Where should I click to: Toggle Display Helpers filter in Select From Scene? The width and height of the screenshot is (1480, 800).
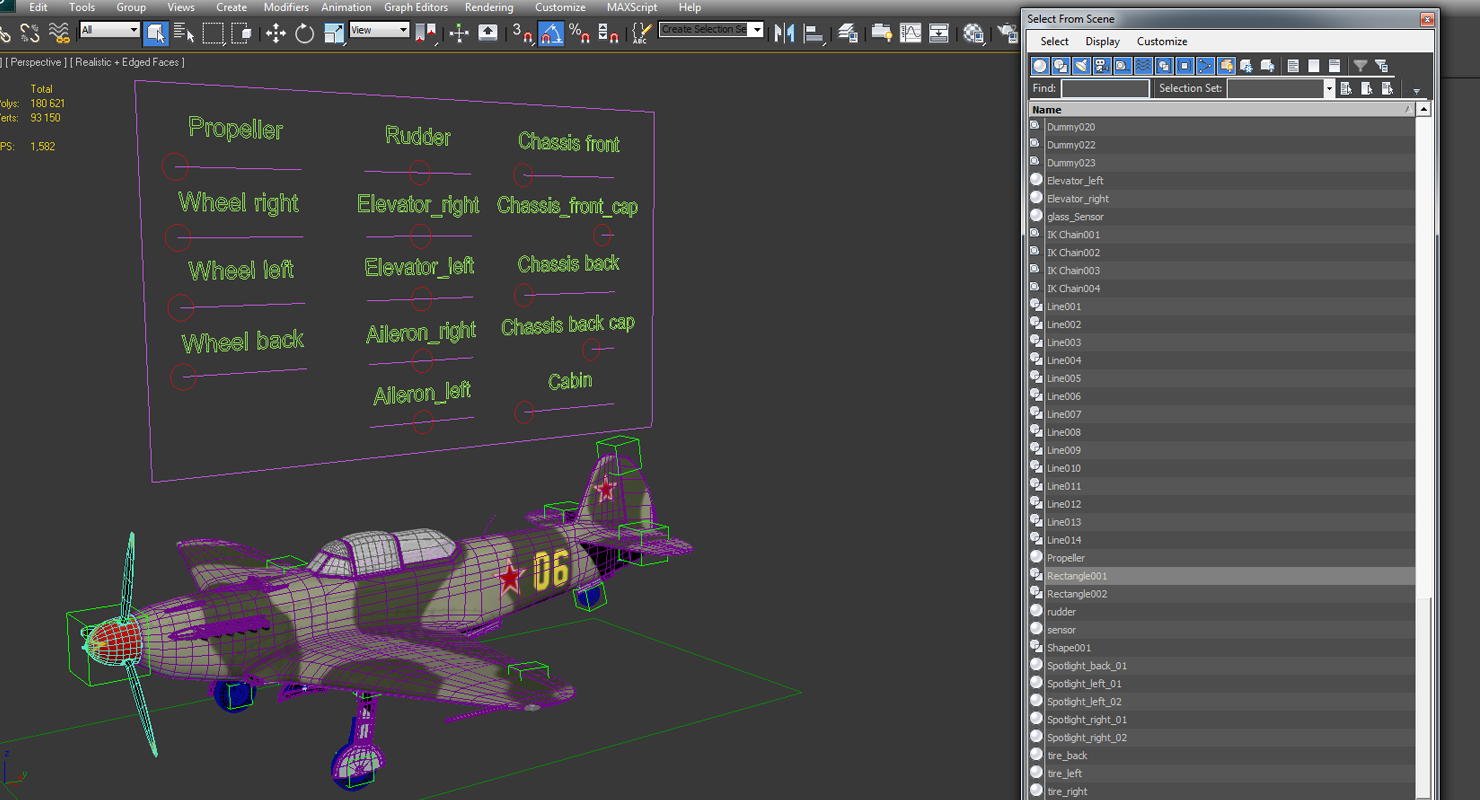click(x=1122, y=66)
